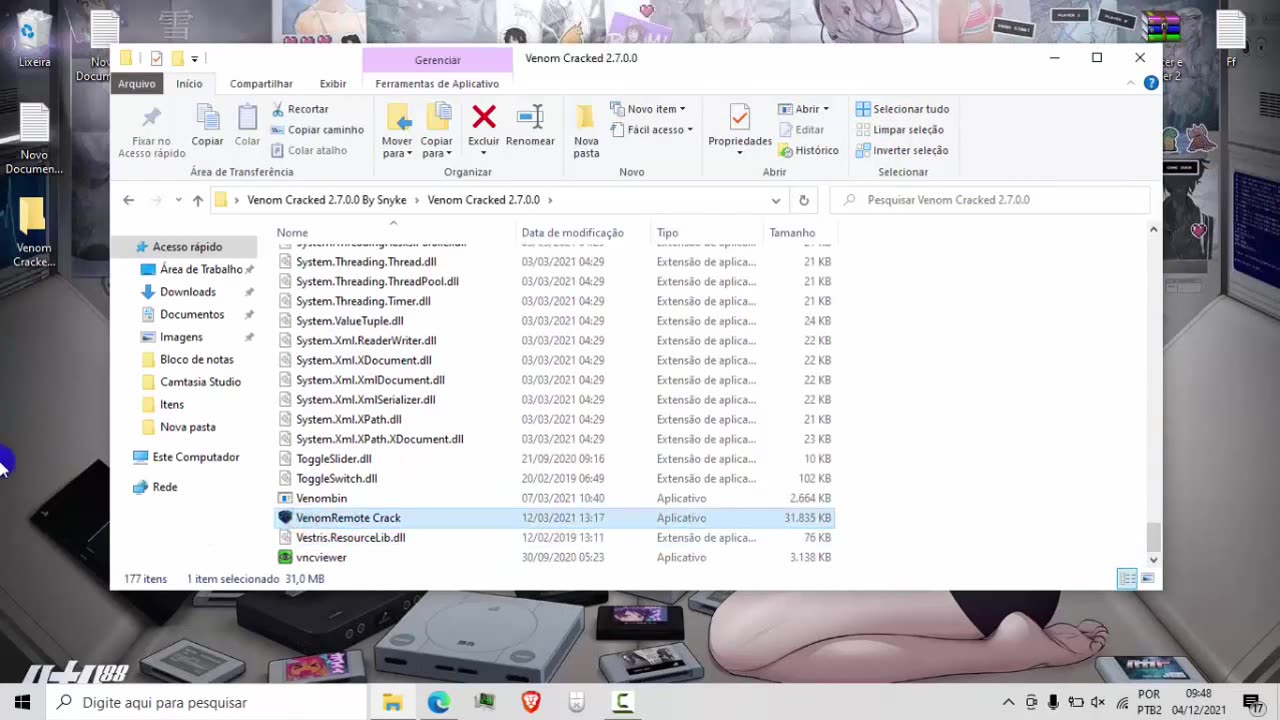1280x720 pixels.
Task: Switch to the Compartilhar tab
Action: coord(261,84)
